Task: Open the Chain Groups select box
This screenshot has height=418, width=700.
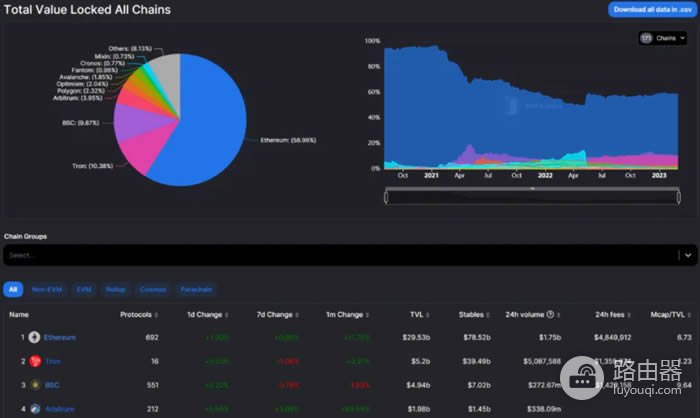Action: 350,255
